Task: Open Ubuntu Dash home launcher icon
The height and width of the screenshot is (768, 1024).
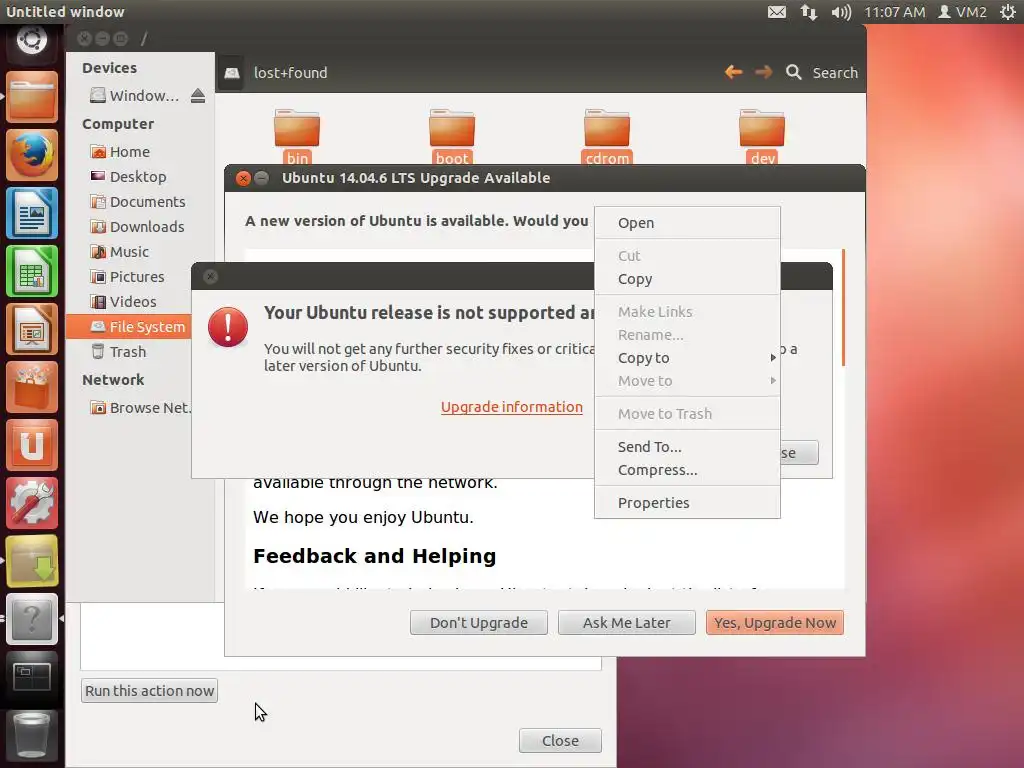Action: coord(31,40)
